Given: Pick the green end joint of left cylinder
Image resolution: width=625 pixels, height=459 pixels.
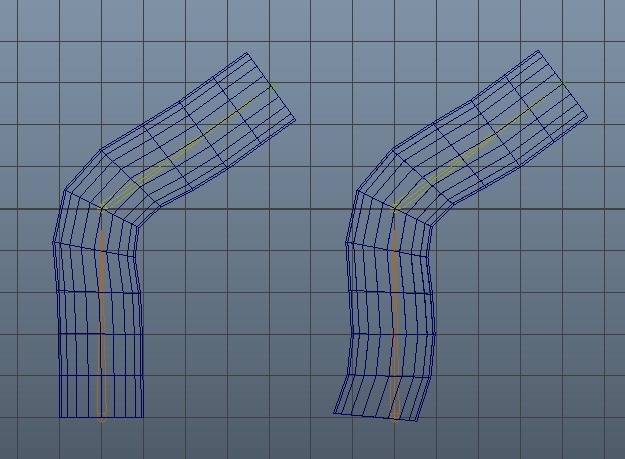Looking at the screenshot, I should [273, 86].
